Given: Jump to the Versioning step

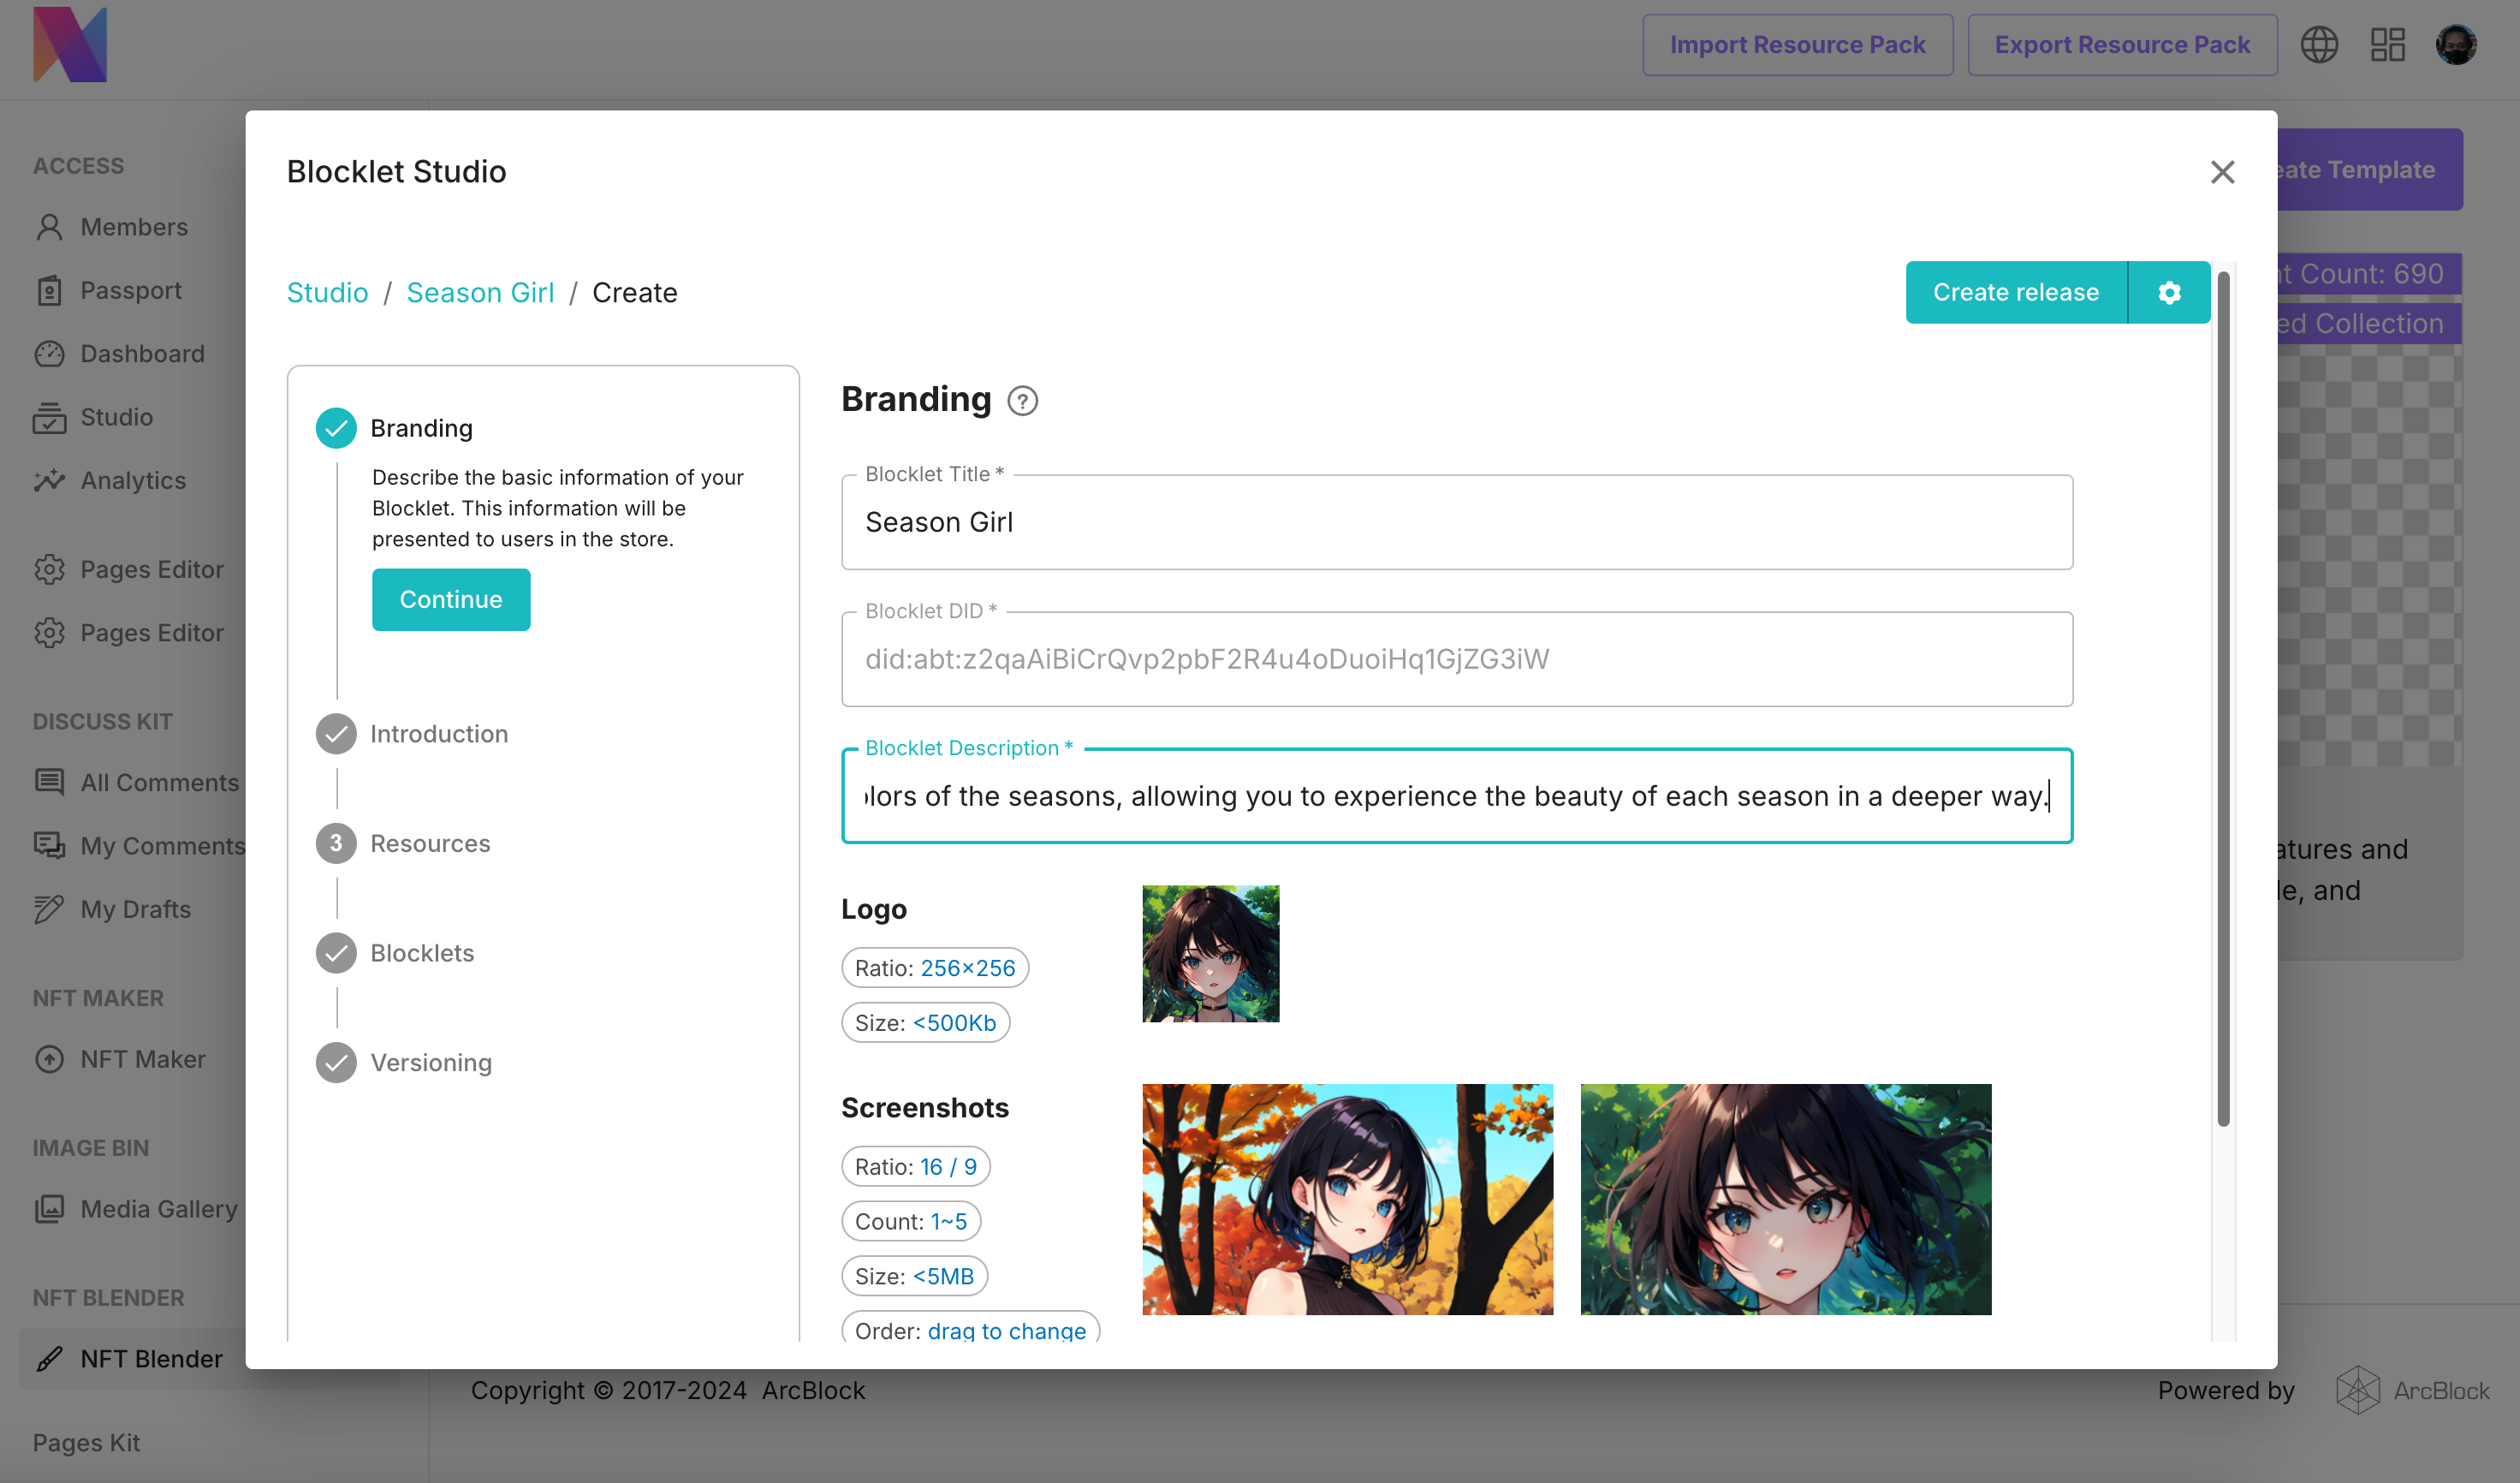Looking at the screenshot, I should pos(430,1062).
